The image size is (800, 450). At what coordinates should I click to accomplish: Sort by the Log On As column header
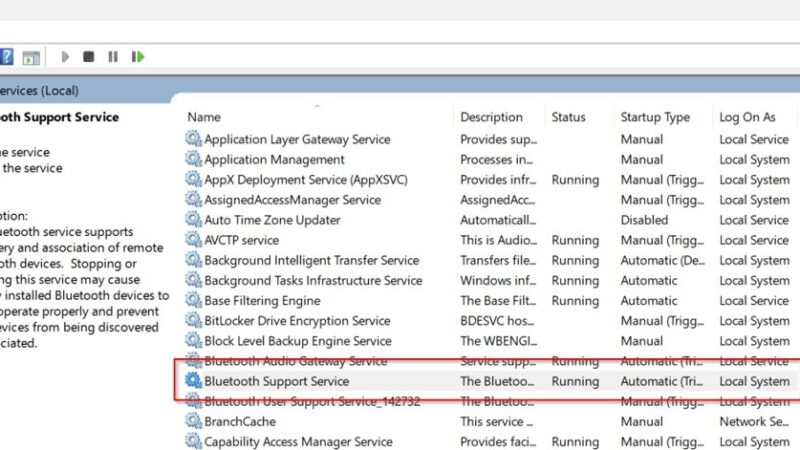pyautogui.click(x=747, y=117)
